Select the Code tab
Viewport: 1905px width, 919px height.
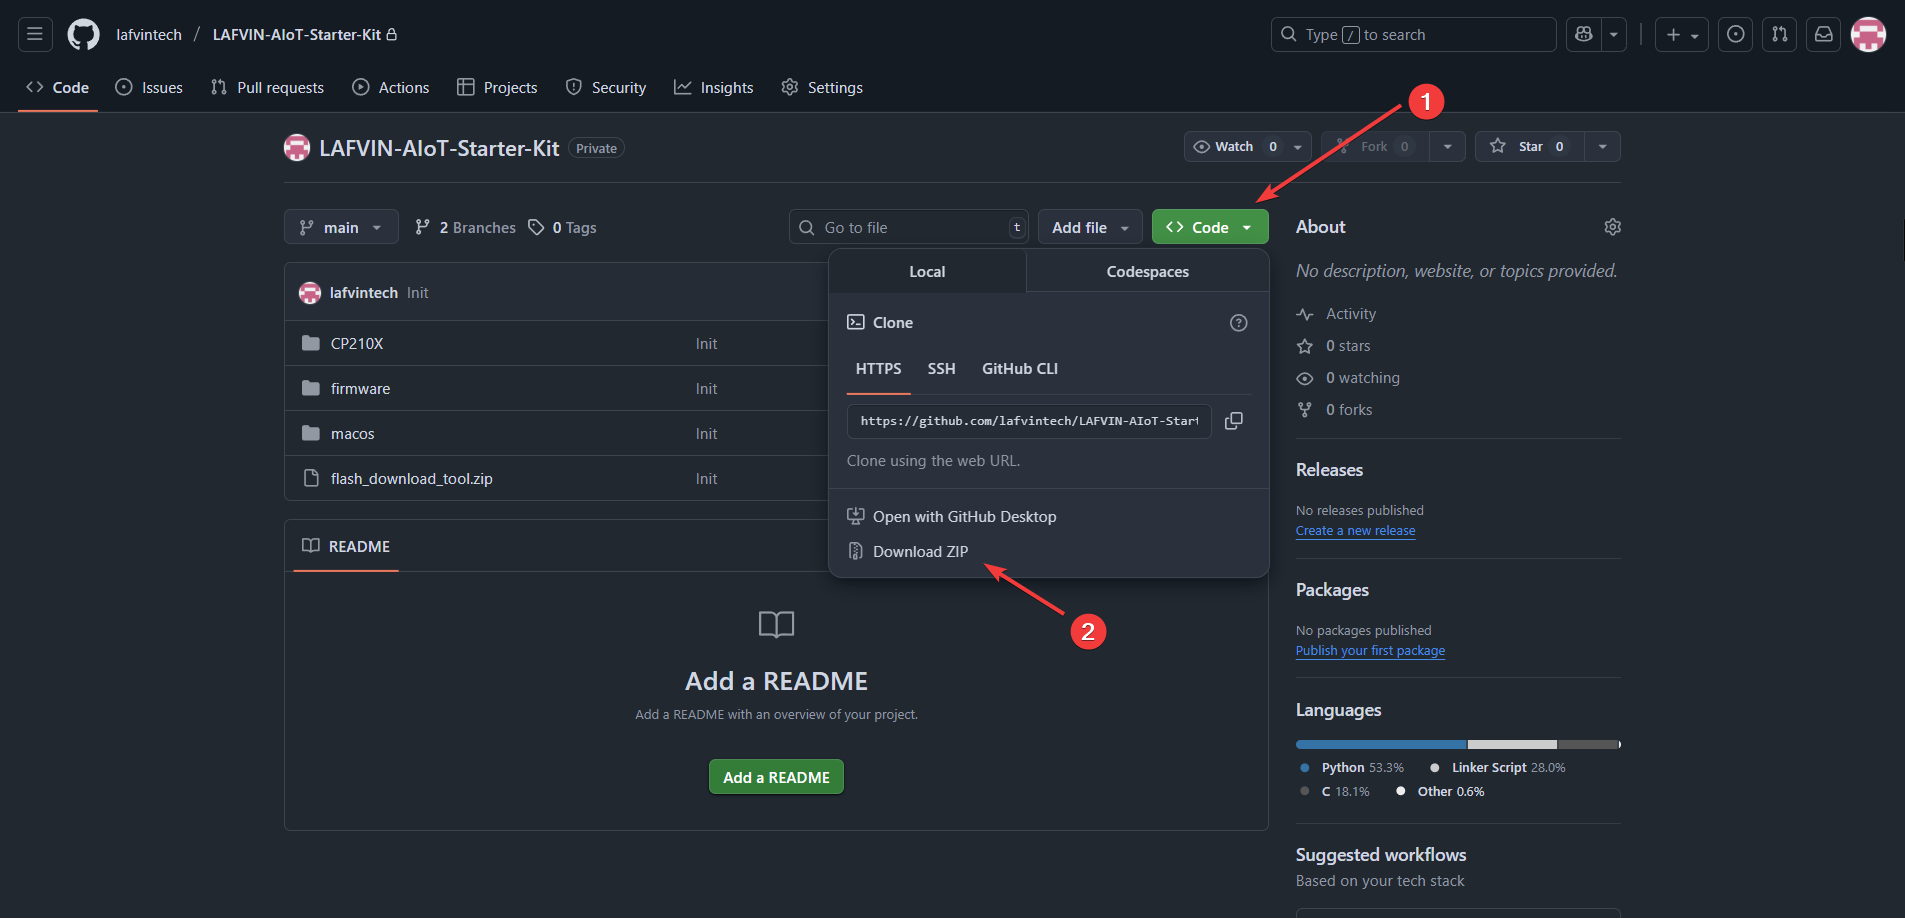tap(58, 88)
